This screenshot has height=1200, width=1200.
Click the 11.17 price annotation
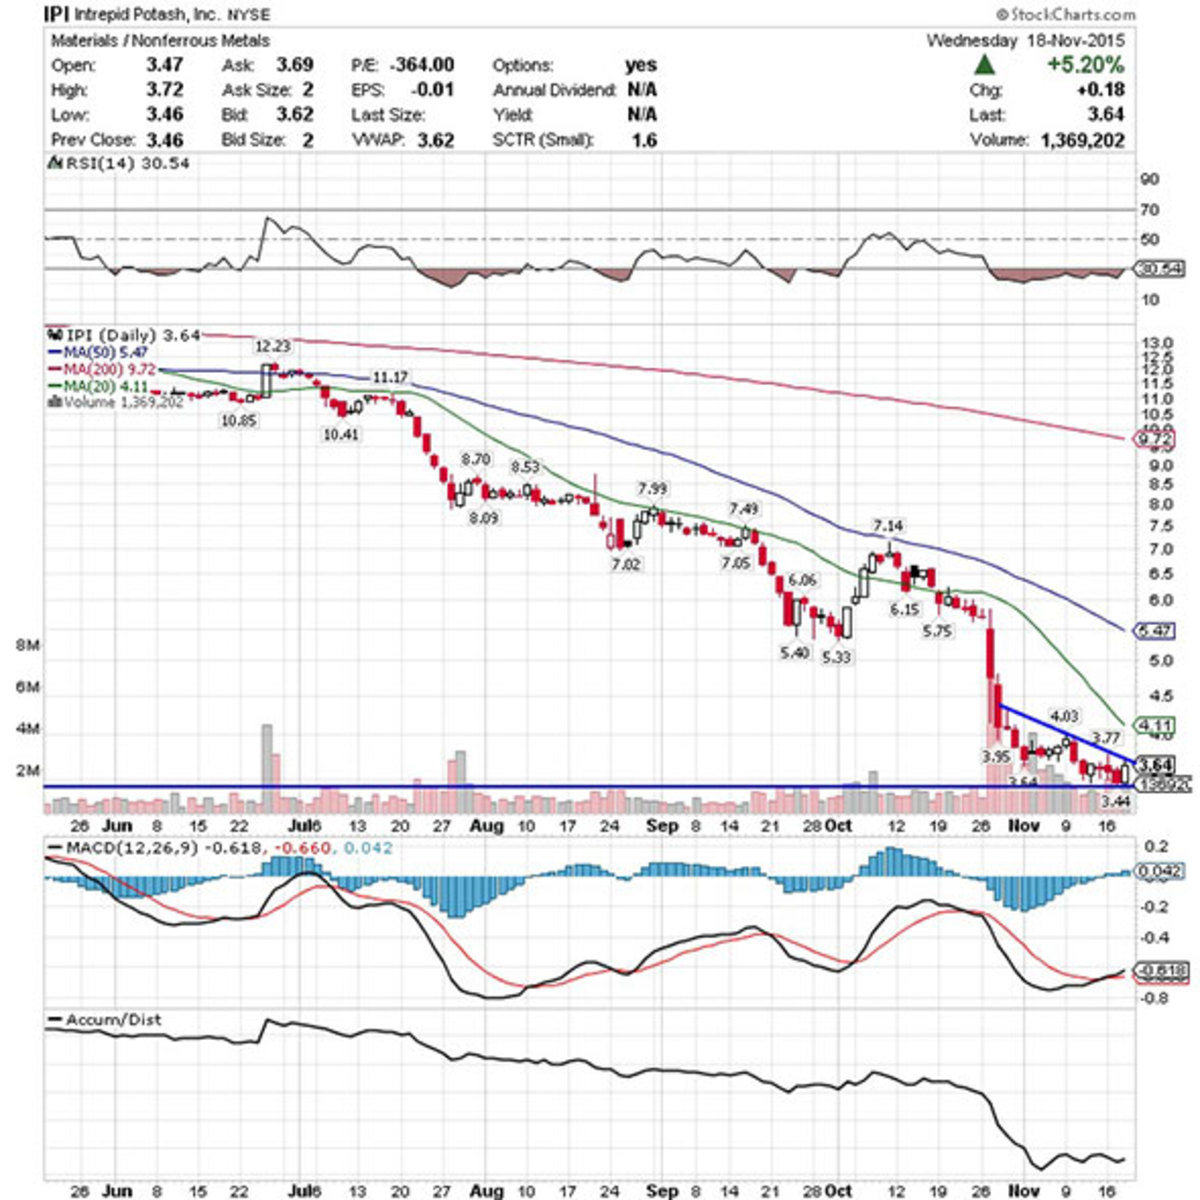pyautogui.click(x=390, y=377)
